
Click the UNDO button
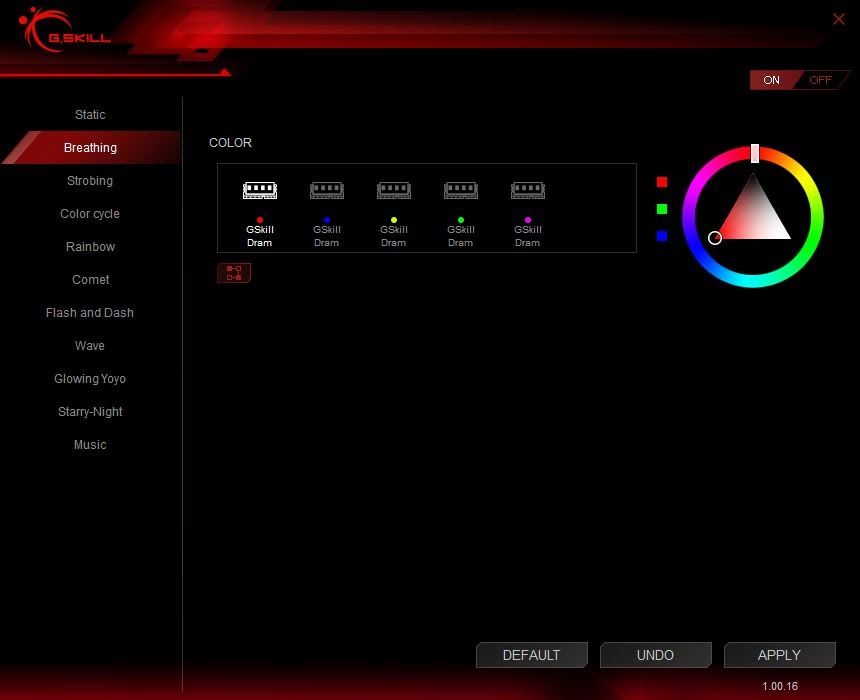tap(655, 655)
